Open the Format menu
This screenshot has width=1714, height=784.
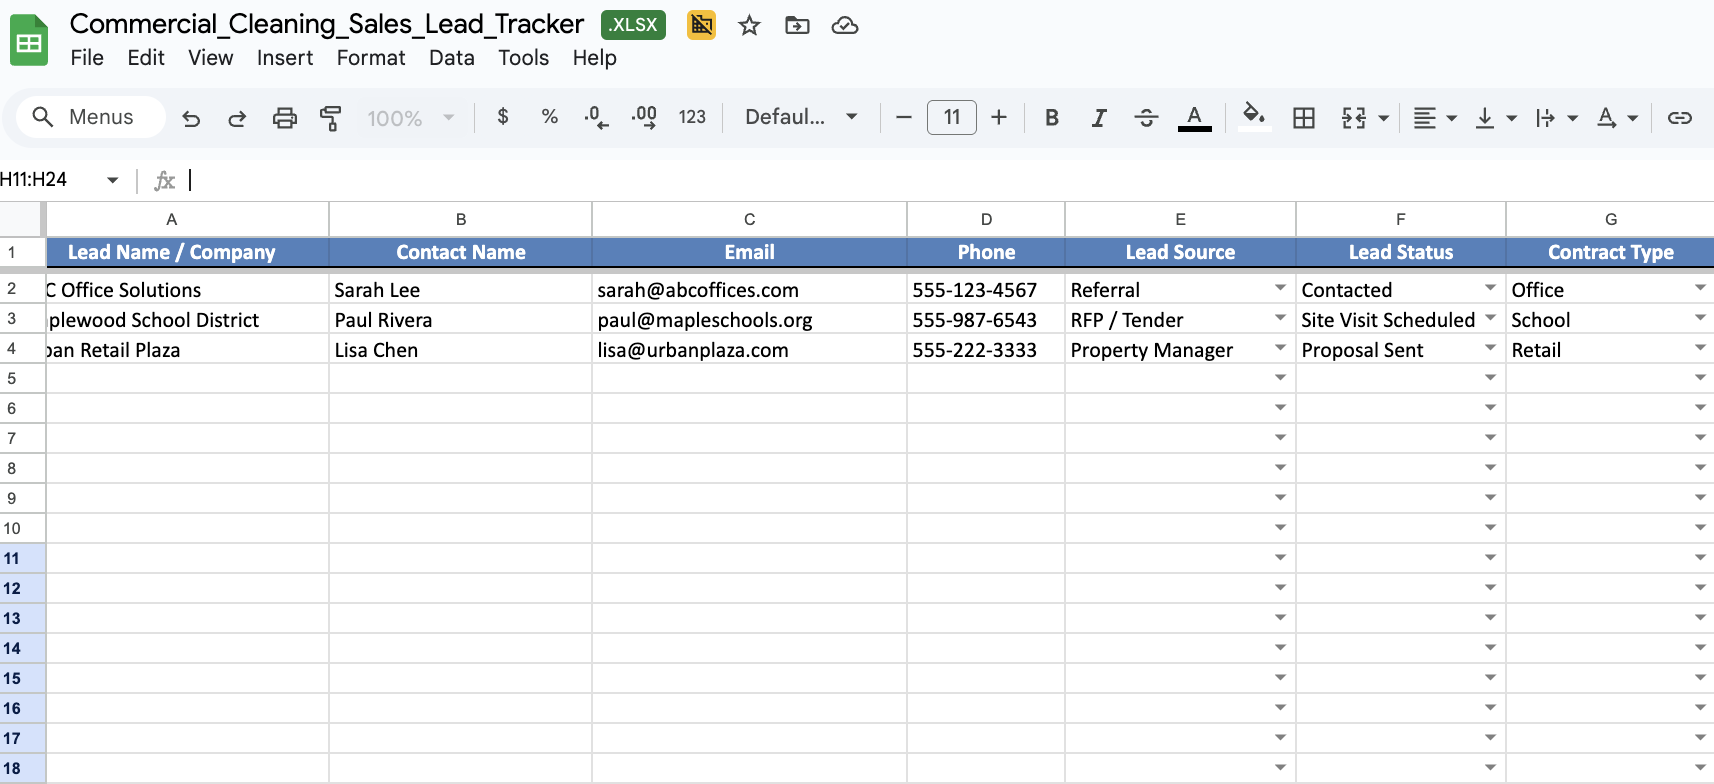(370, 58)
